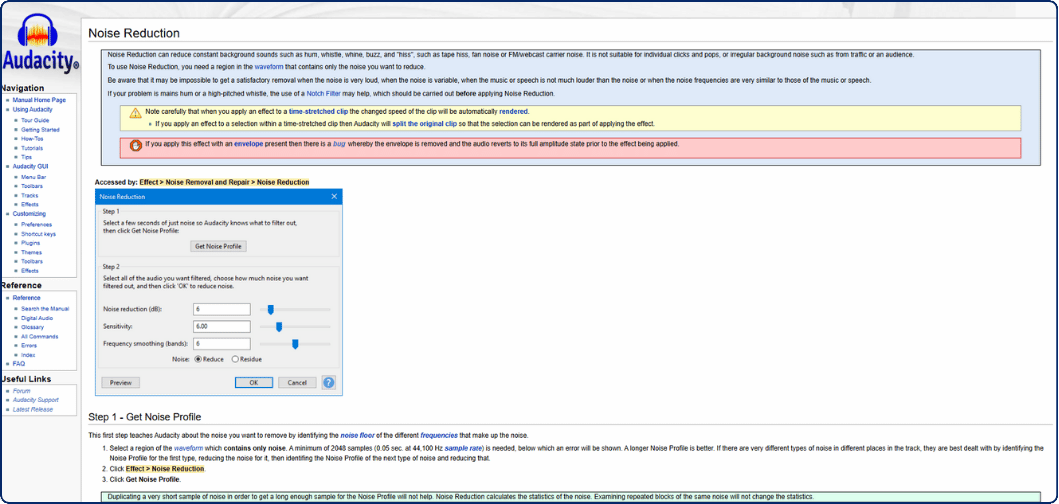The height and width of the screenshot is (504, 1059).
Task: Open the Shortcut keys link
Action: pos(38,234)
